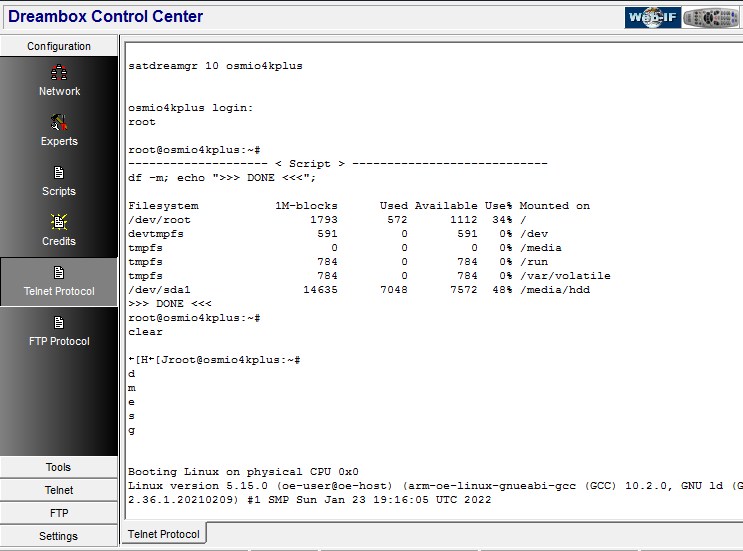Click the '/var/volatile' mount point text
The height and width of the screenshot is (551, 743).
coord(565,276)
